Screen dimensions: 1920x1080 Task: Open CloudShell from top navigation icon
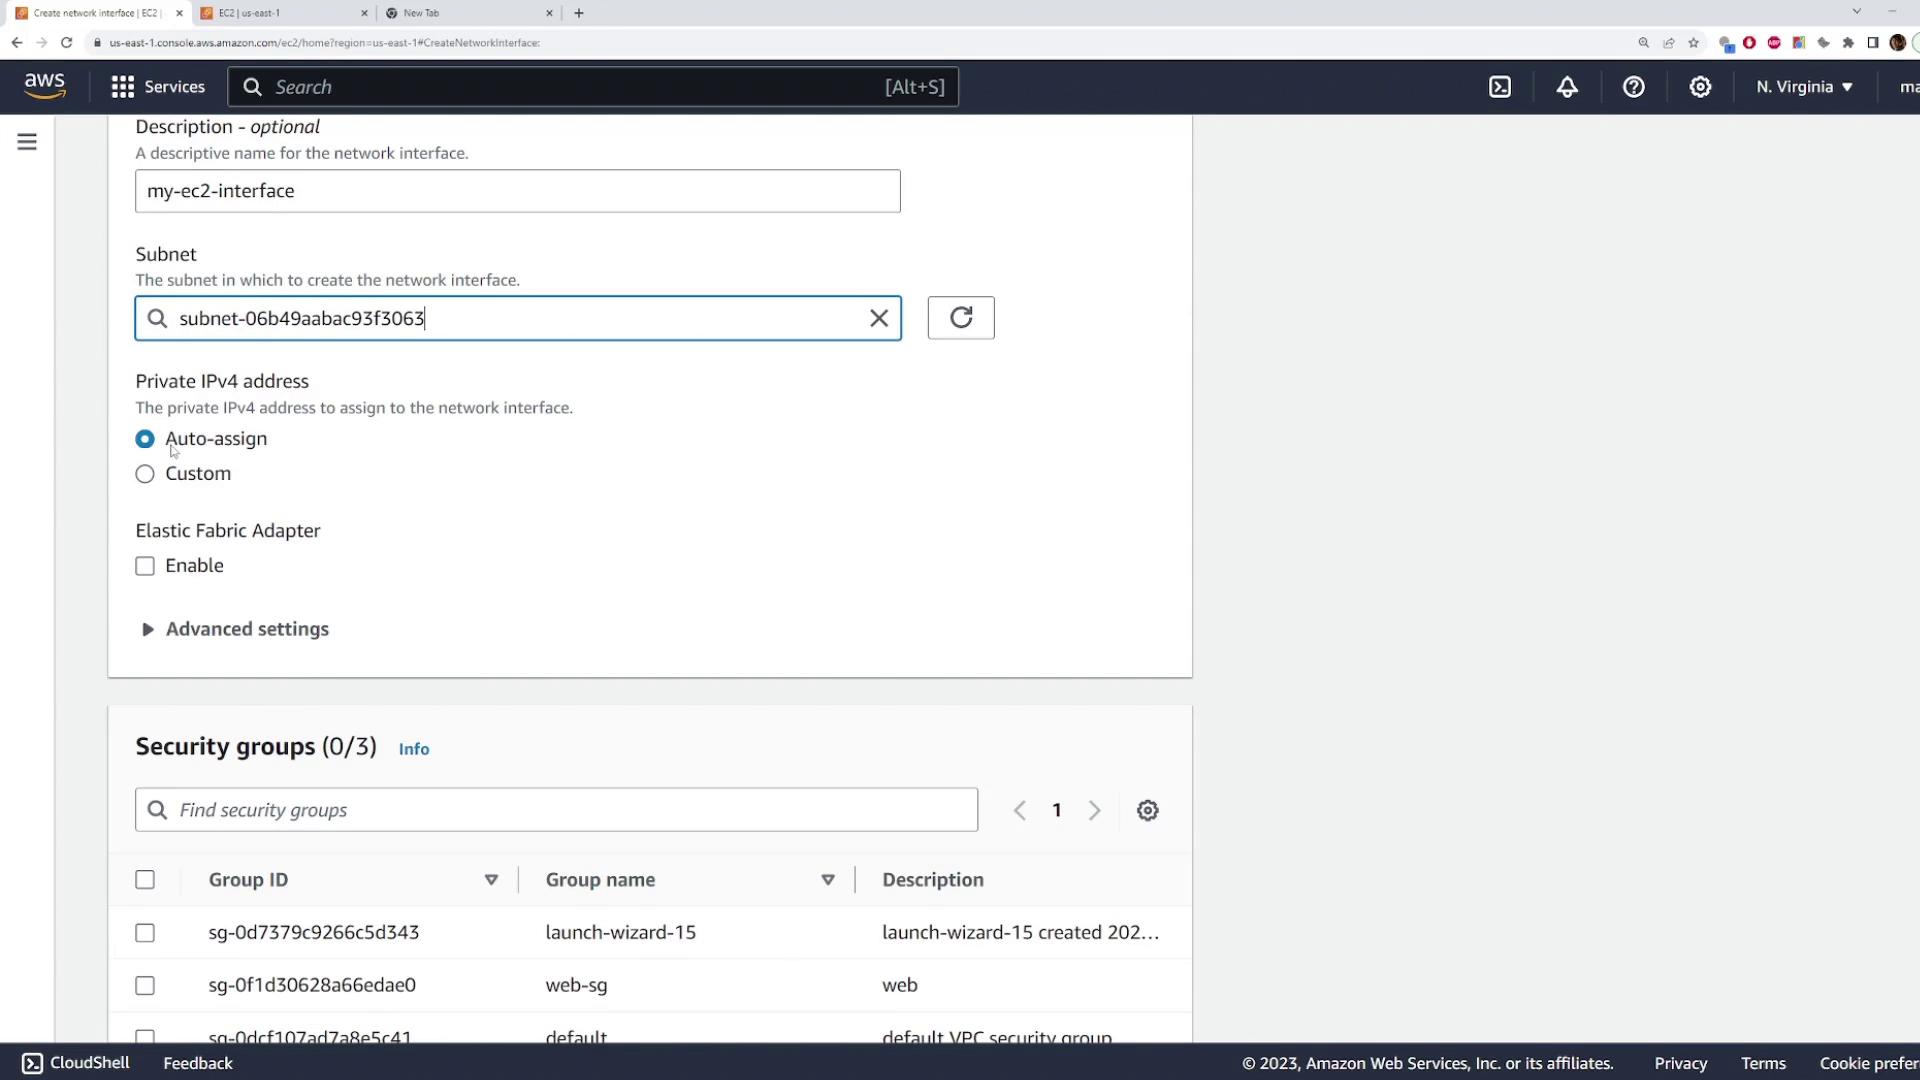click(x=1500, y=87)
